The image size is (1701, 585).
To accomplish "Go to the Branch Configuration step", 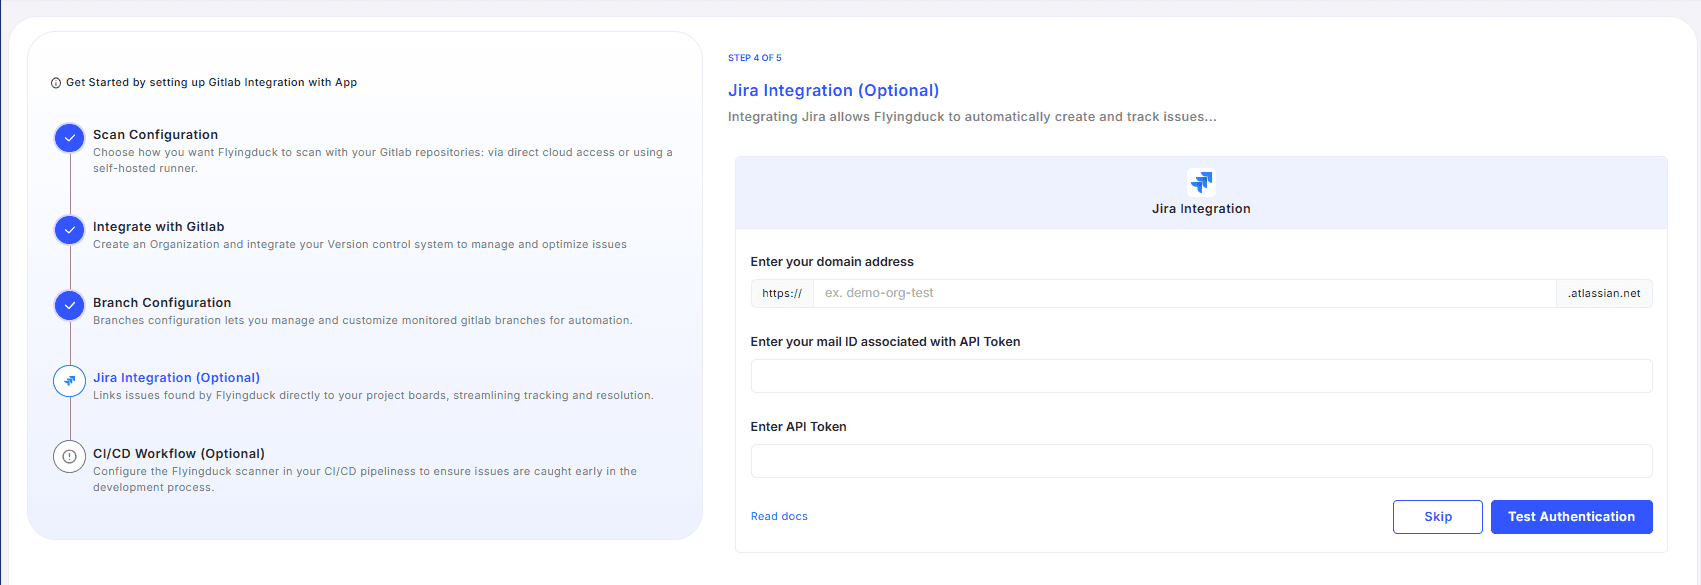I will (162, 302).
